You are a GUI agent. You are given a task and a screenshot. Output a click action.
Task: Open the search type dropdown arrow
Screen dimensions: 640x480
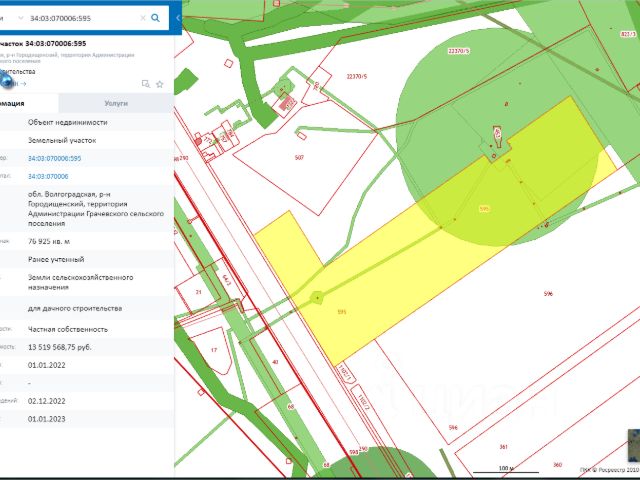[x=20, y=18]
